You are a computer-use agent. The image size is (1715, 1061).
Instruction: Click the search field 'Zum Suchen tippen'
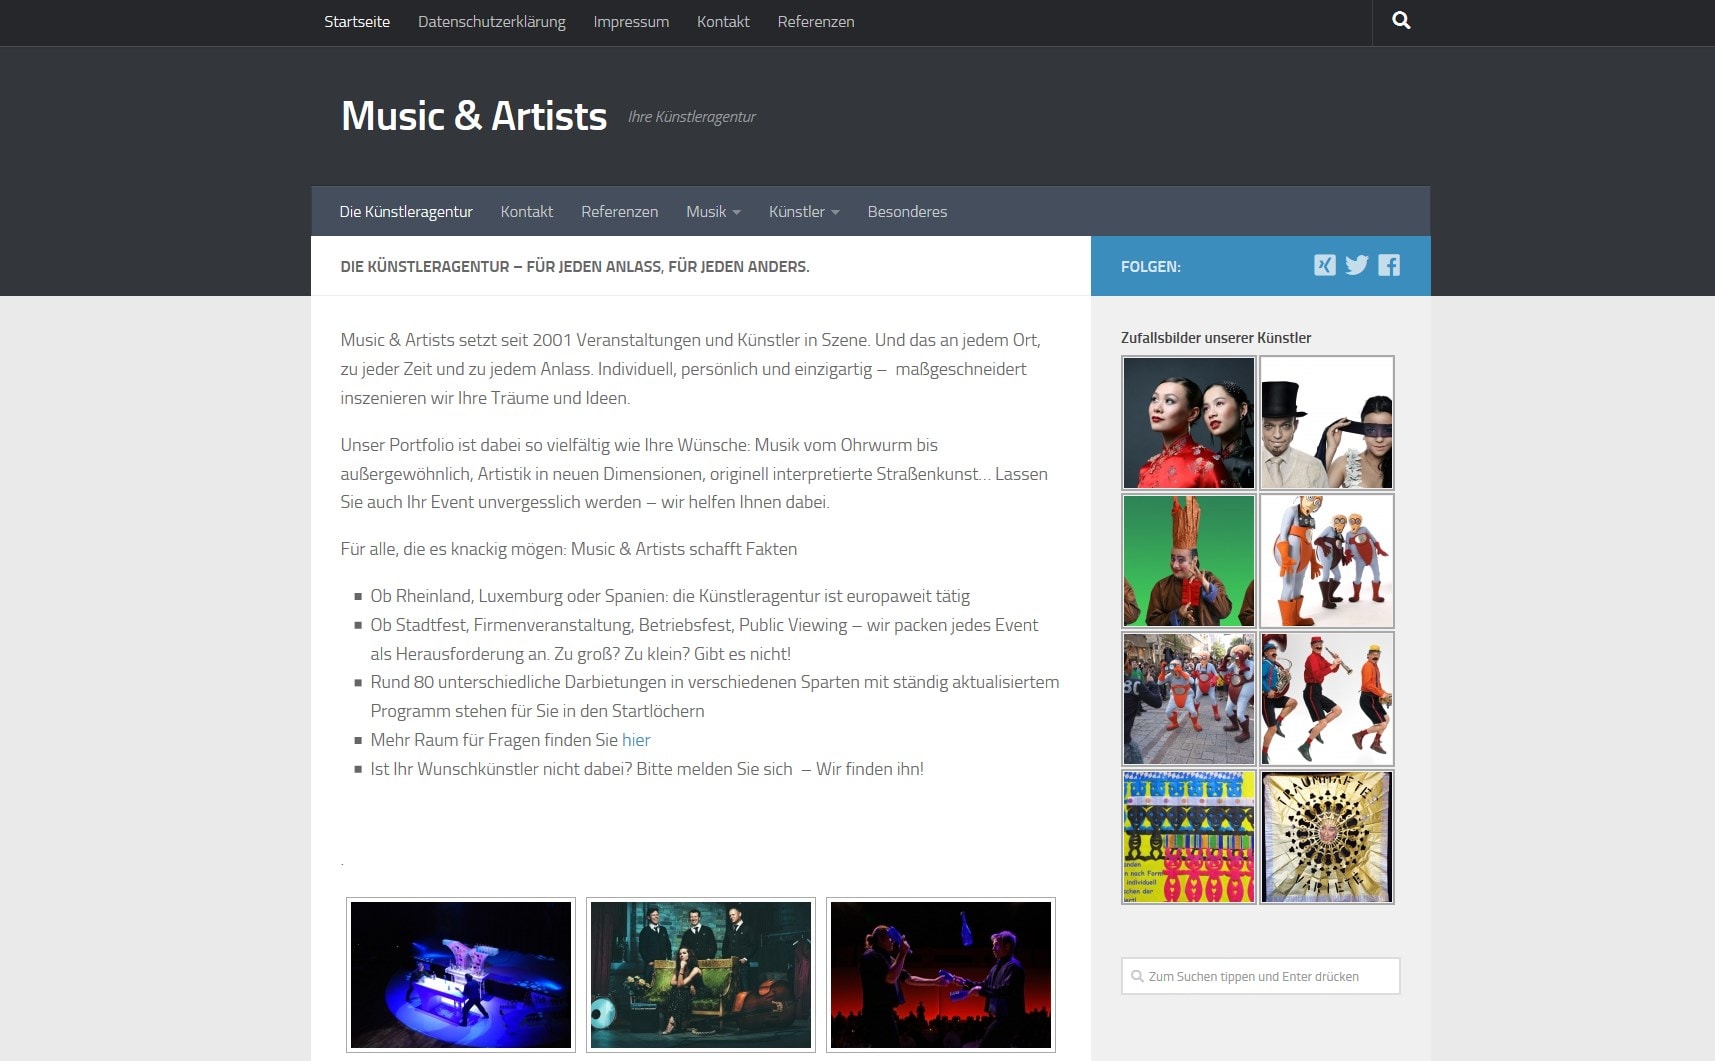(1260, 976)
